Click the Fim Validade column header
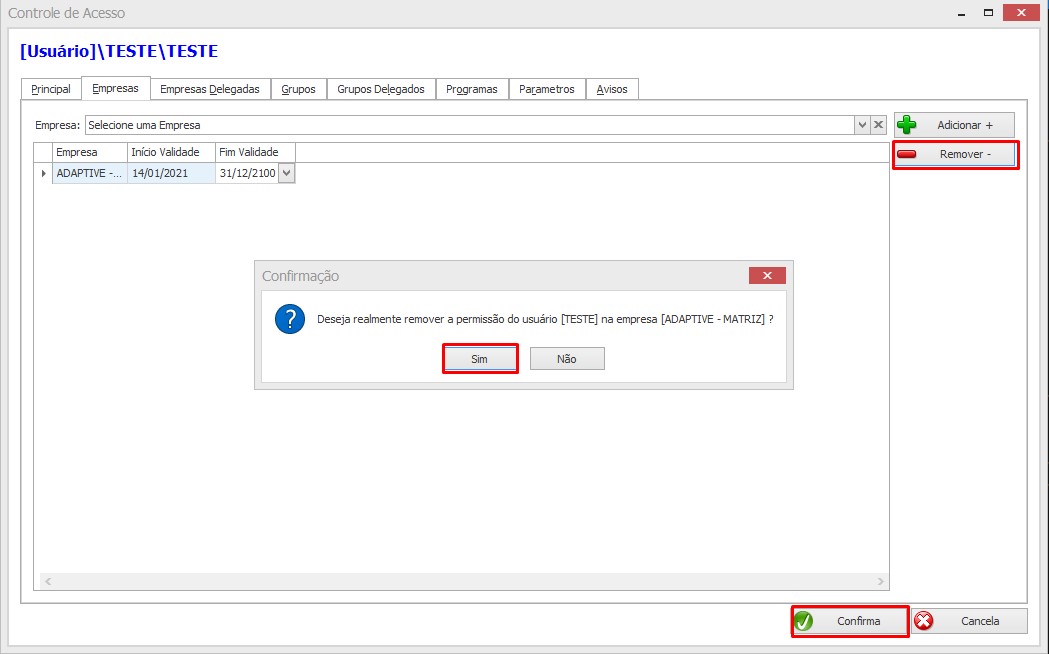Viewport: 1049px width, 654px height. point(255,152)
